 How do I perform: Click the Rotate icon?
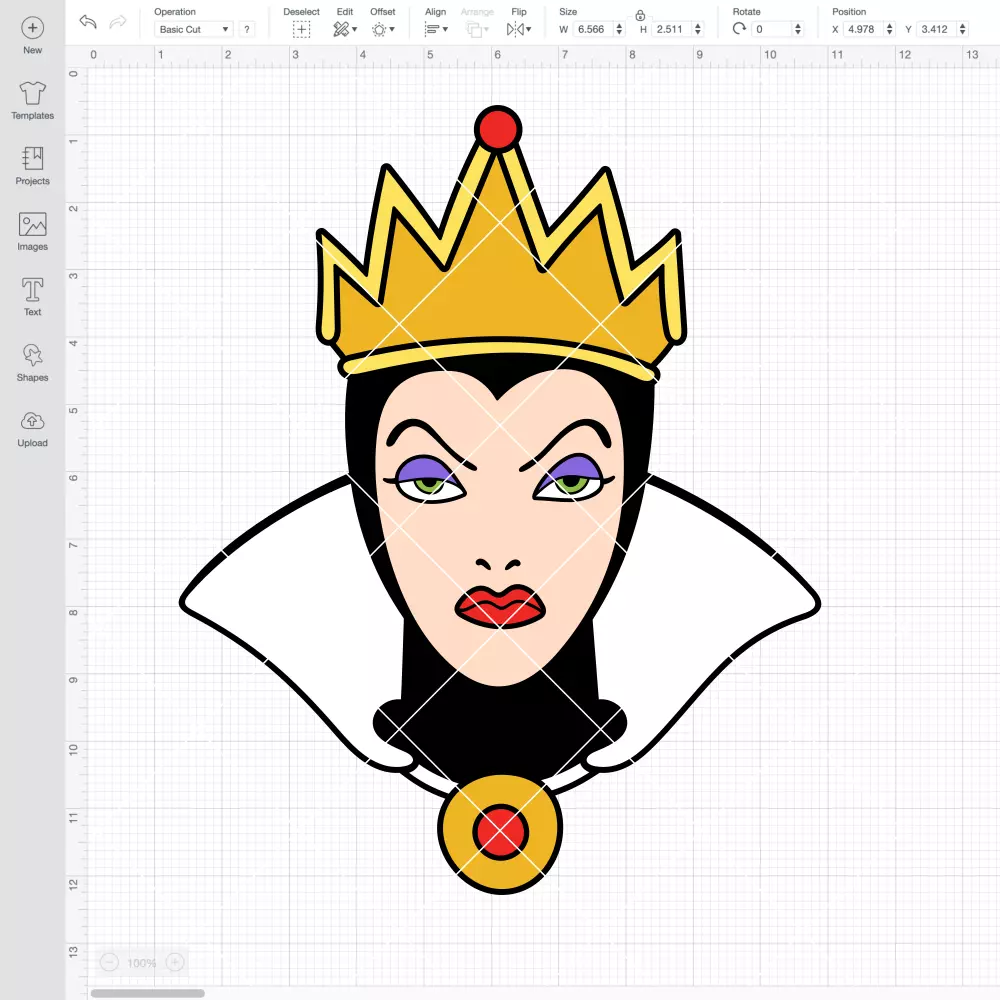coord(739,29)
